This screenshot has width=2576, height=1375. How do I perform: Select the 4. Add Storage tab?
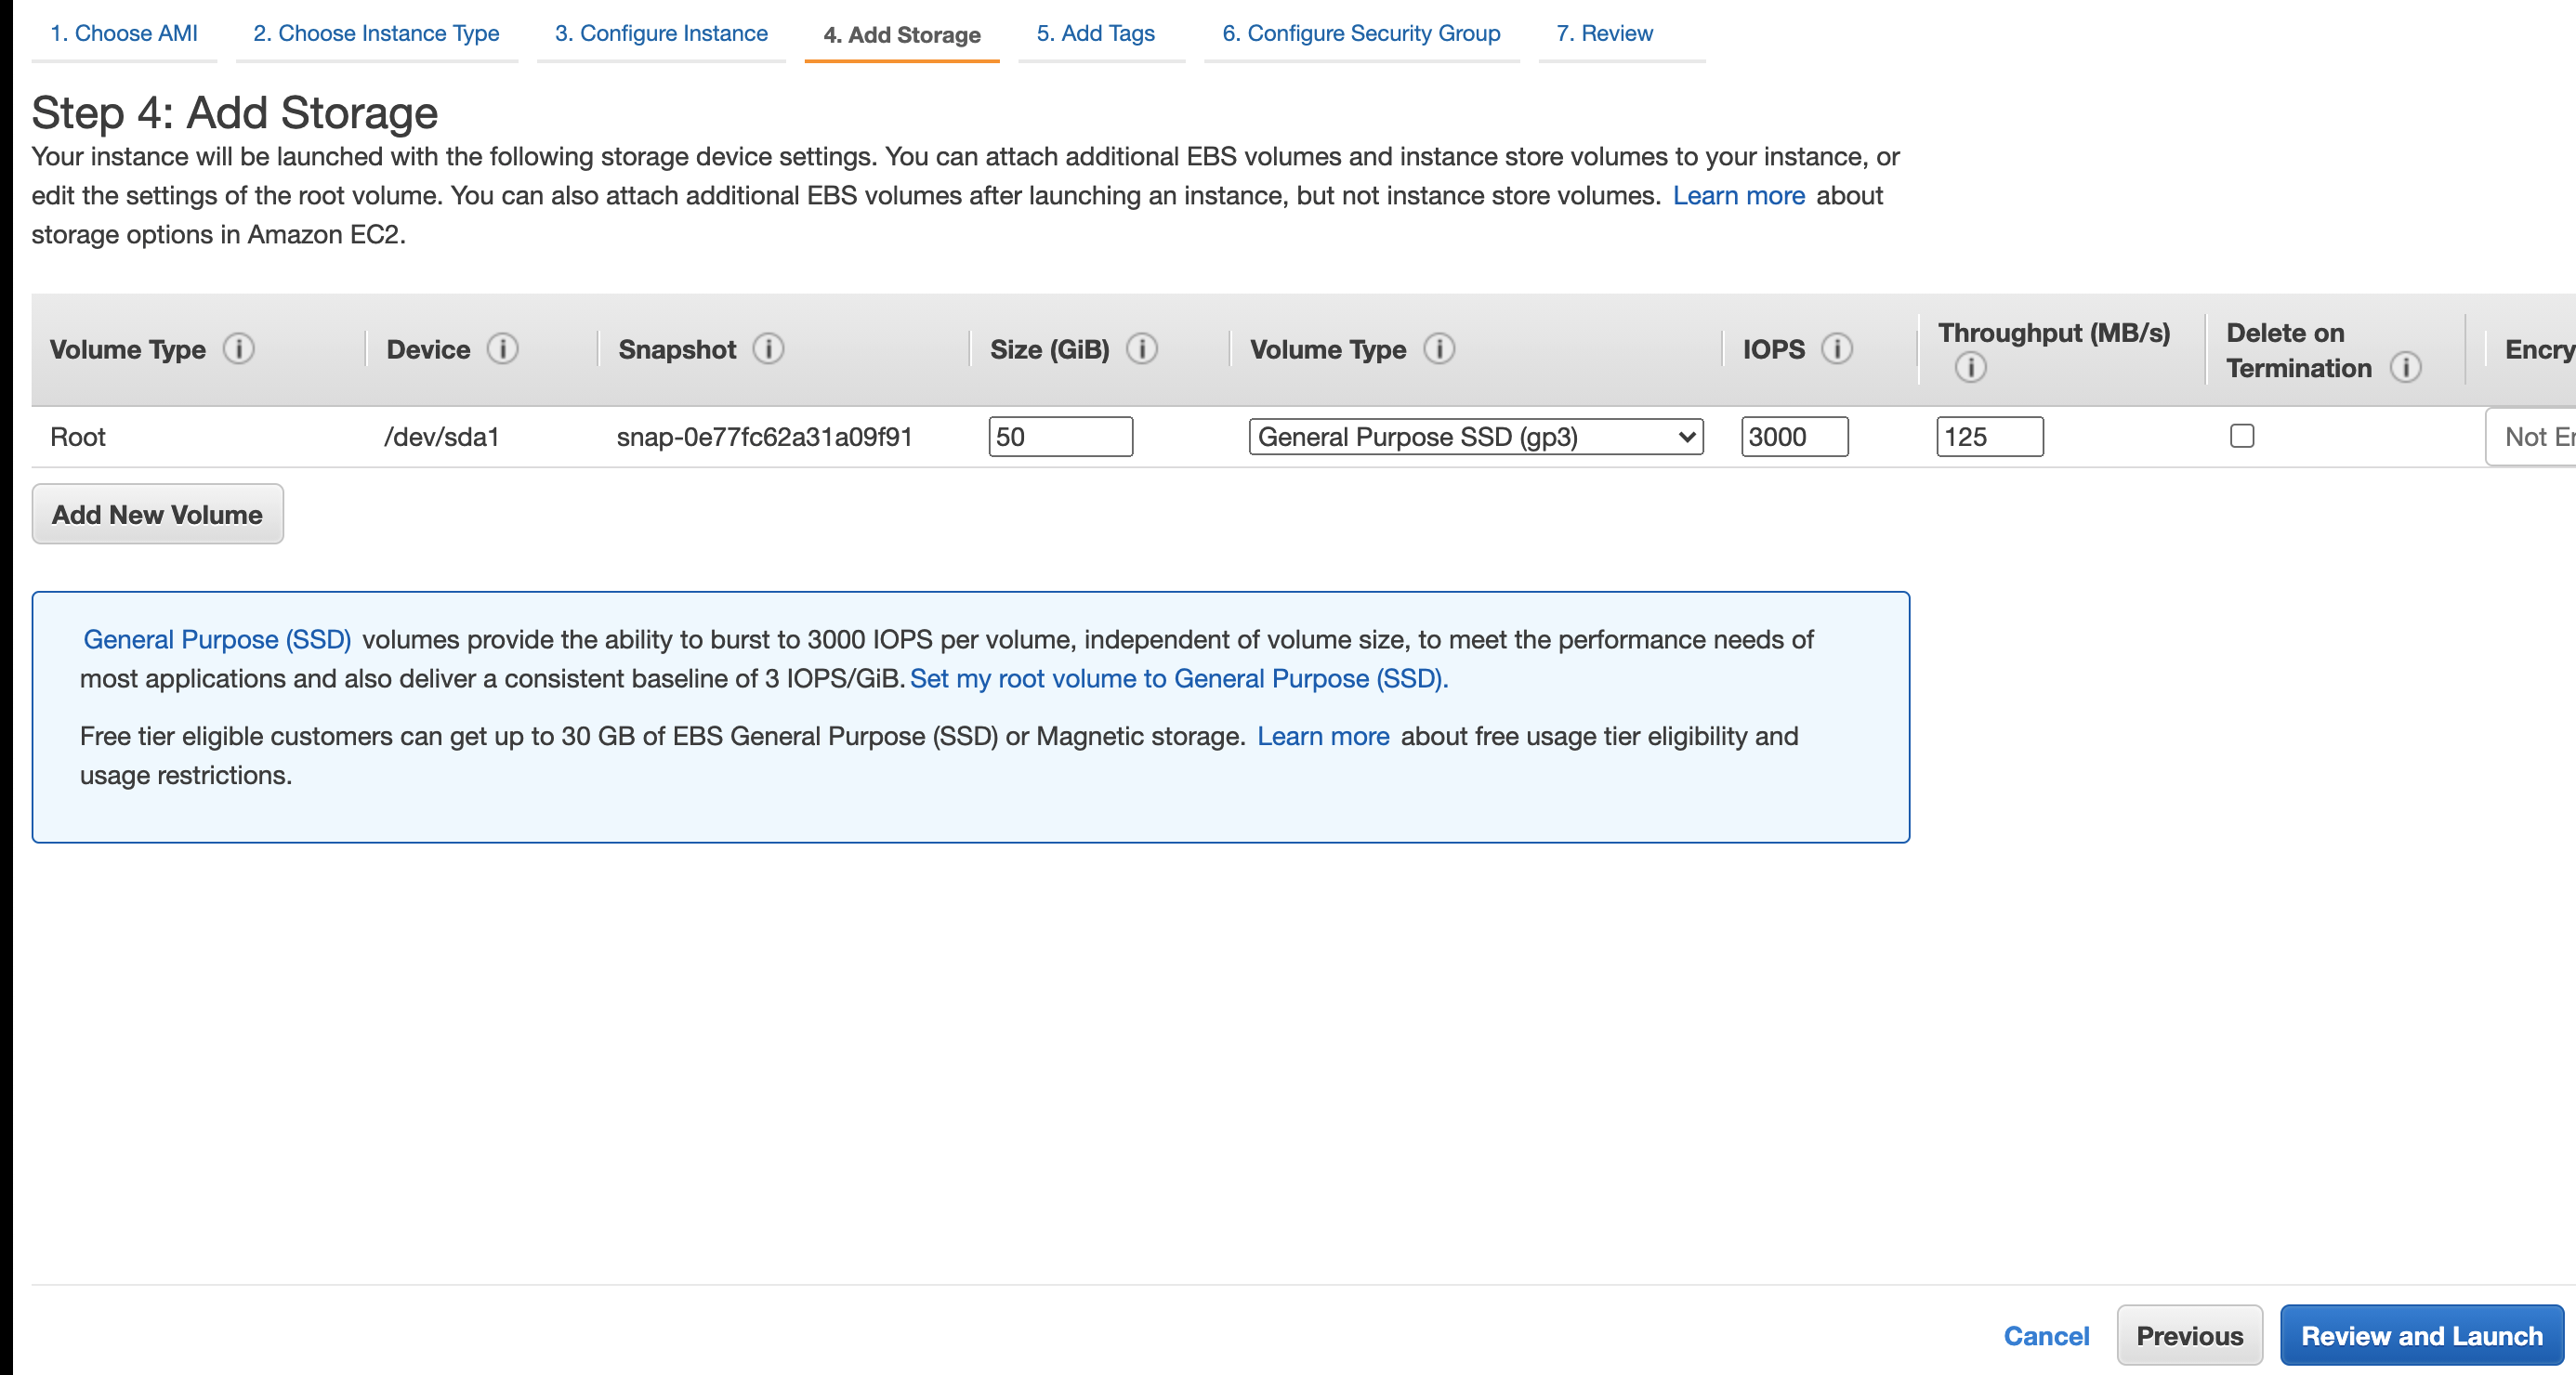(902, 35)
